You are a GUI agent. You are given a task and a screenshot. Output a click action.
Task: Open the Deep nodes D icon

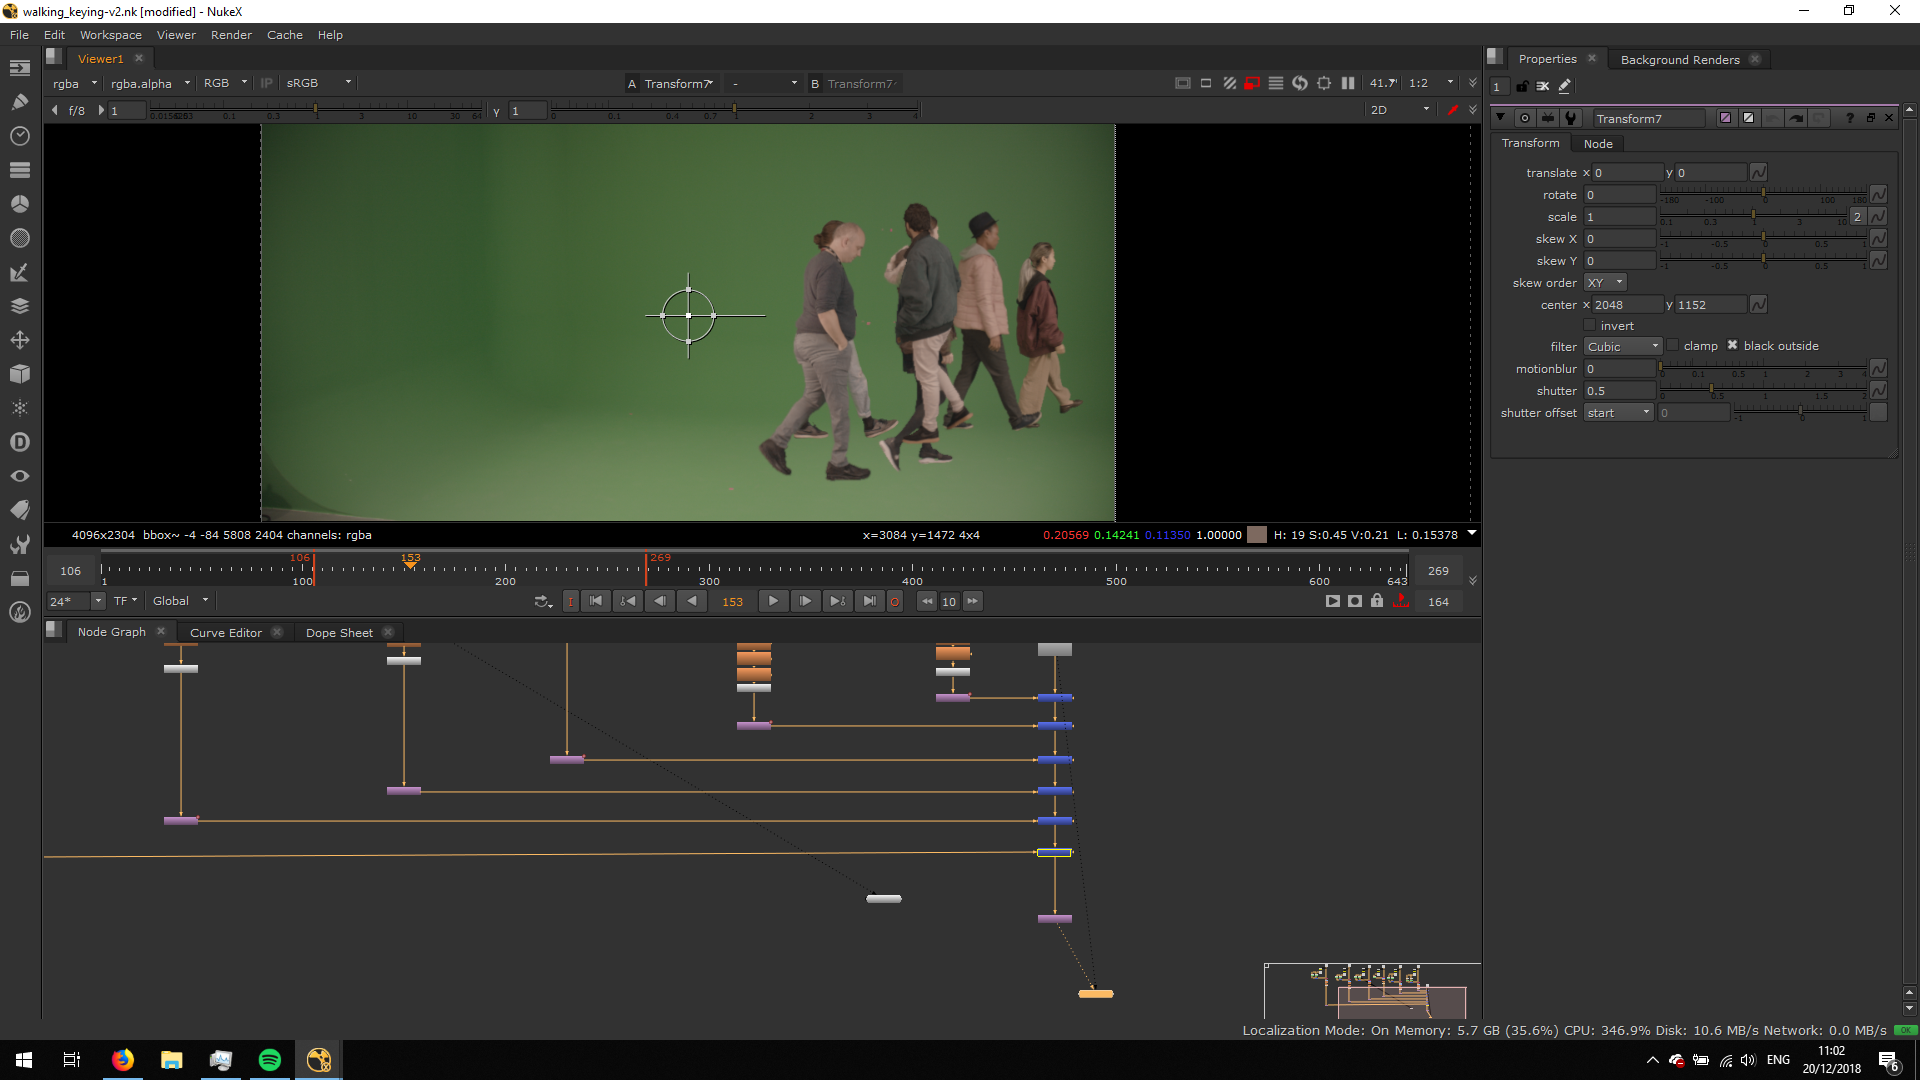pos(19,442)
